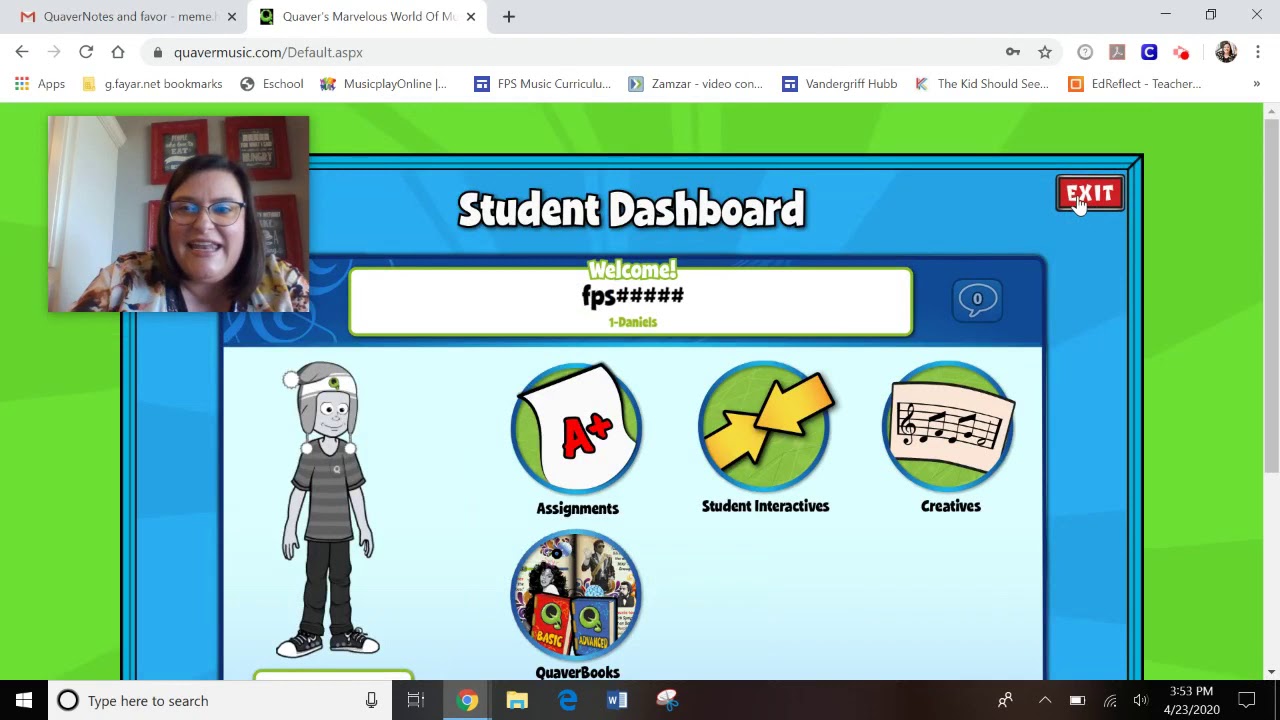1280x720 pixels.
Task: Click the Adobe Acrobat extension icon
Action: [1117, 52]
